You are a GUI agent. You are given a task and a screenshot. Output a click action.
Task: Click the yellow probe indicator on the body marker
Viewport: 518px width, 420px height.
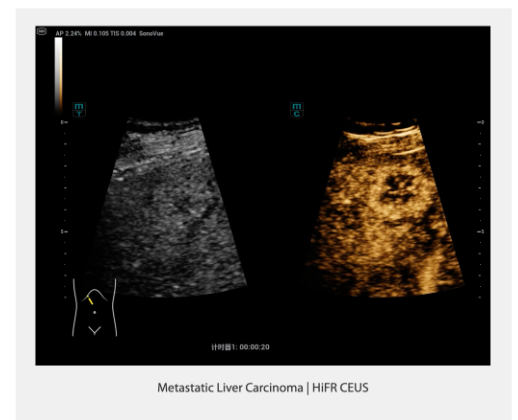pos(90,300)
